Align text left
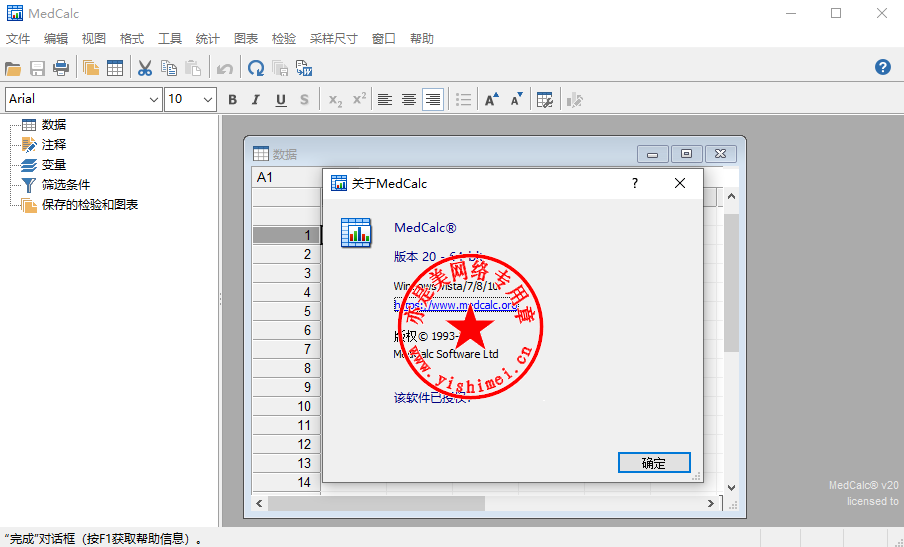904x547 pixels. click(x=385, y=100)
